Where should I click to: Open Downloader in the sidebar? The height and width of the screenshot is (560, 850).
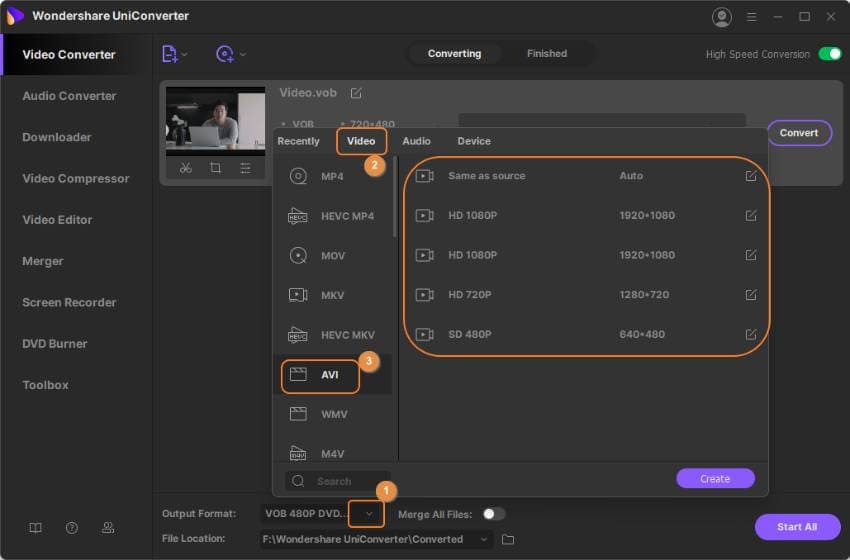pos(56,137)
